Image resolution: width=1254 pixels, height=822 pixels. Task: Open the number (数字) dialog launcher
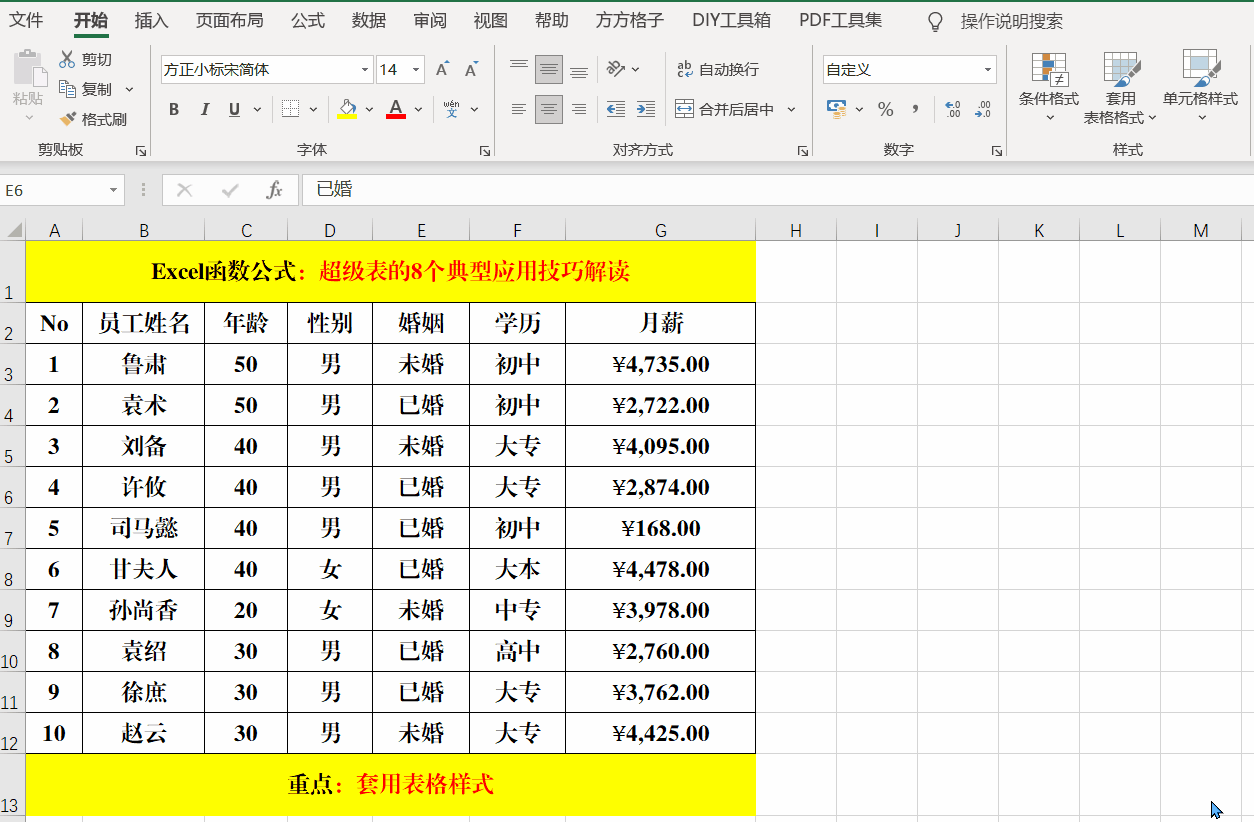tap(997, 151)
